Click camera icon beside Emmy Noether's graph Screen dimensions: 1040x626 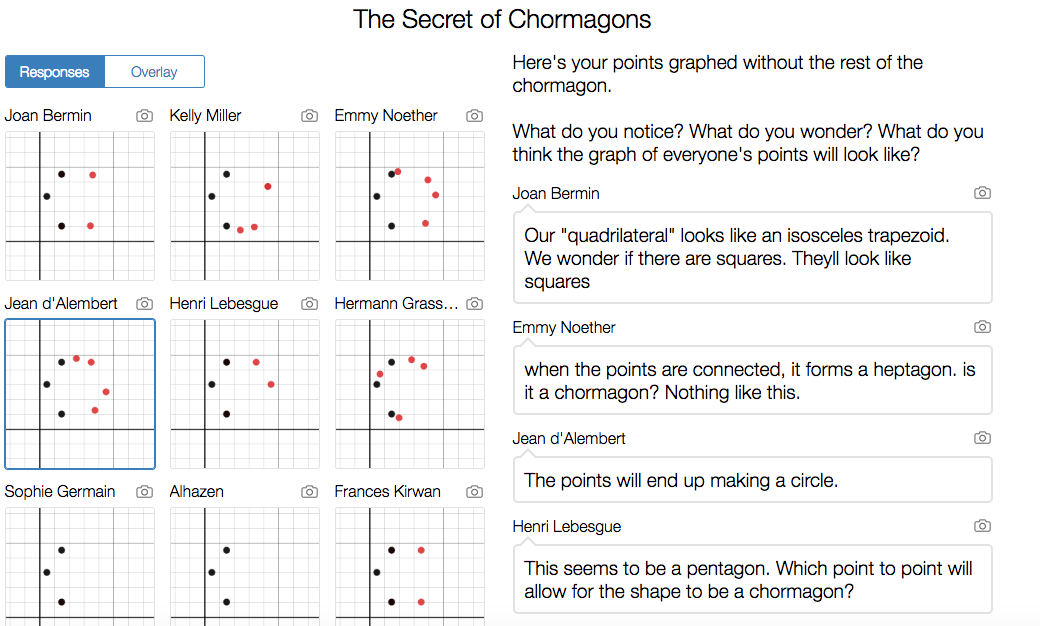click(475, 116)
